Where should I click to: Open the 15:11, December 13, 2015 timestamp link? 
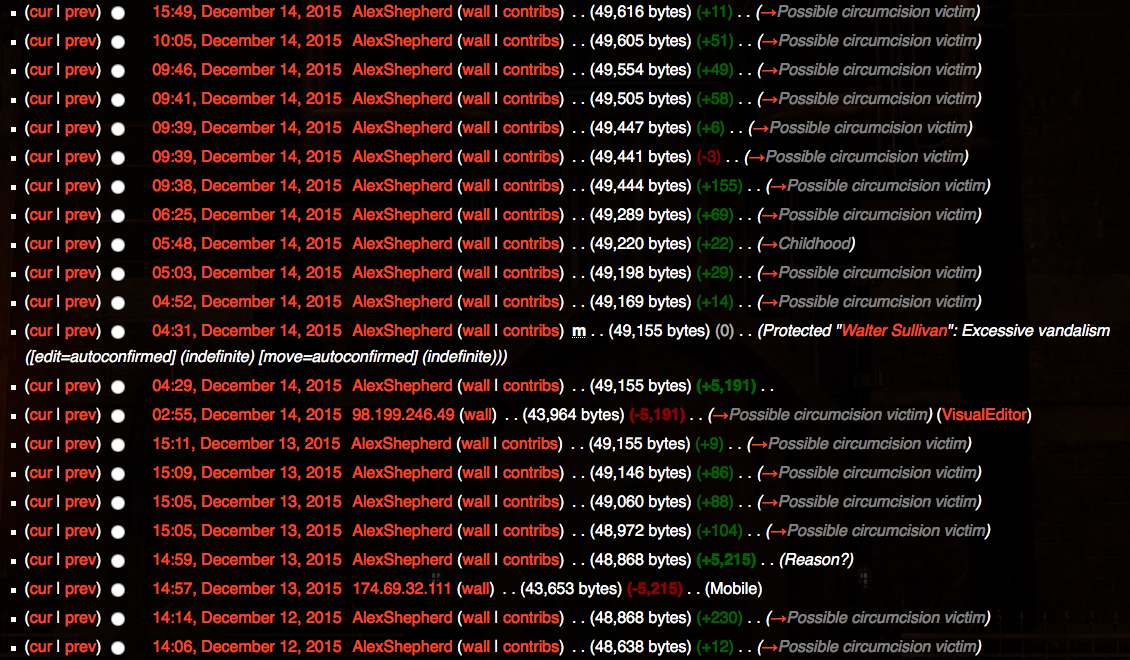246,444
